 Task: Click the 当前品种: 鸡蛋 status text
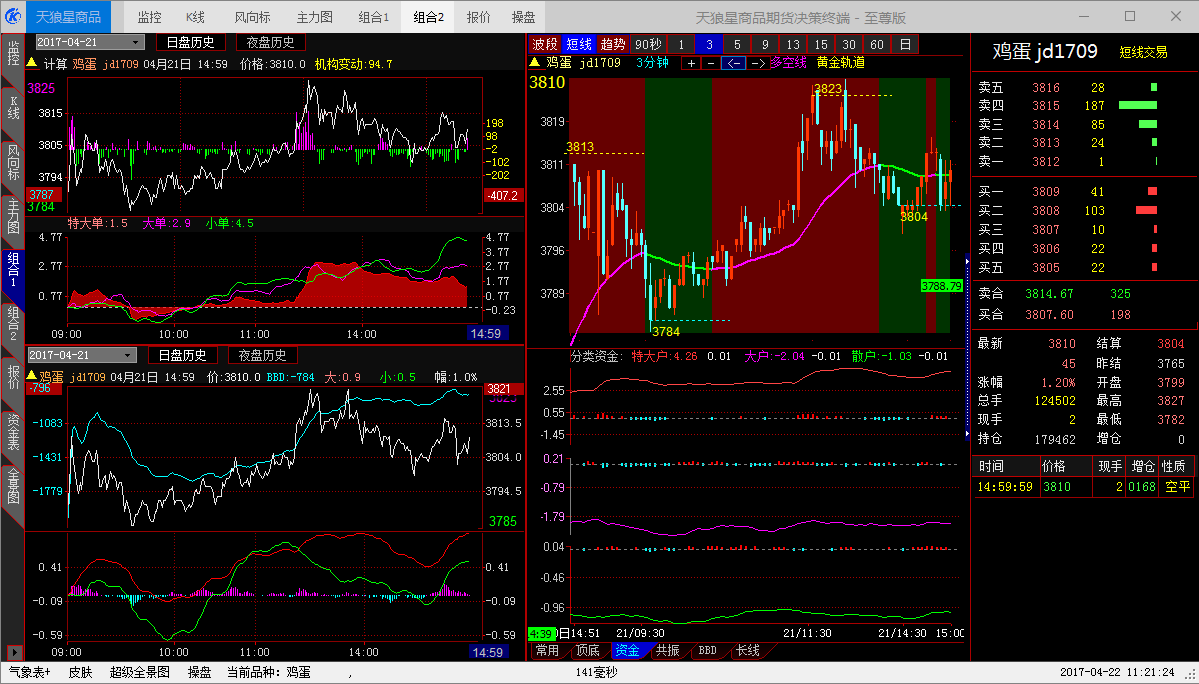[268, 673]
